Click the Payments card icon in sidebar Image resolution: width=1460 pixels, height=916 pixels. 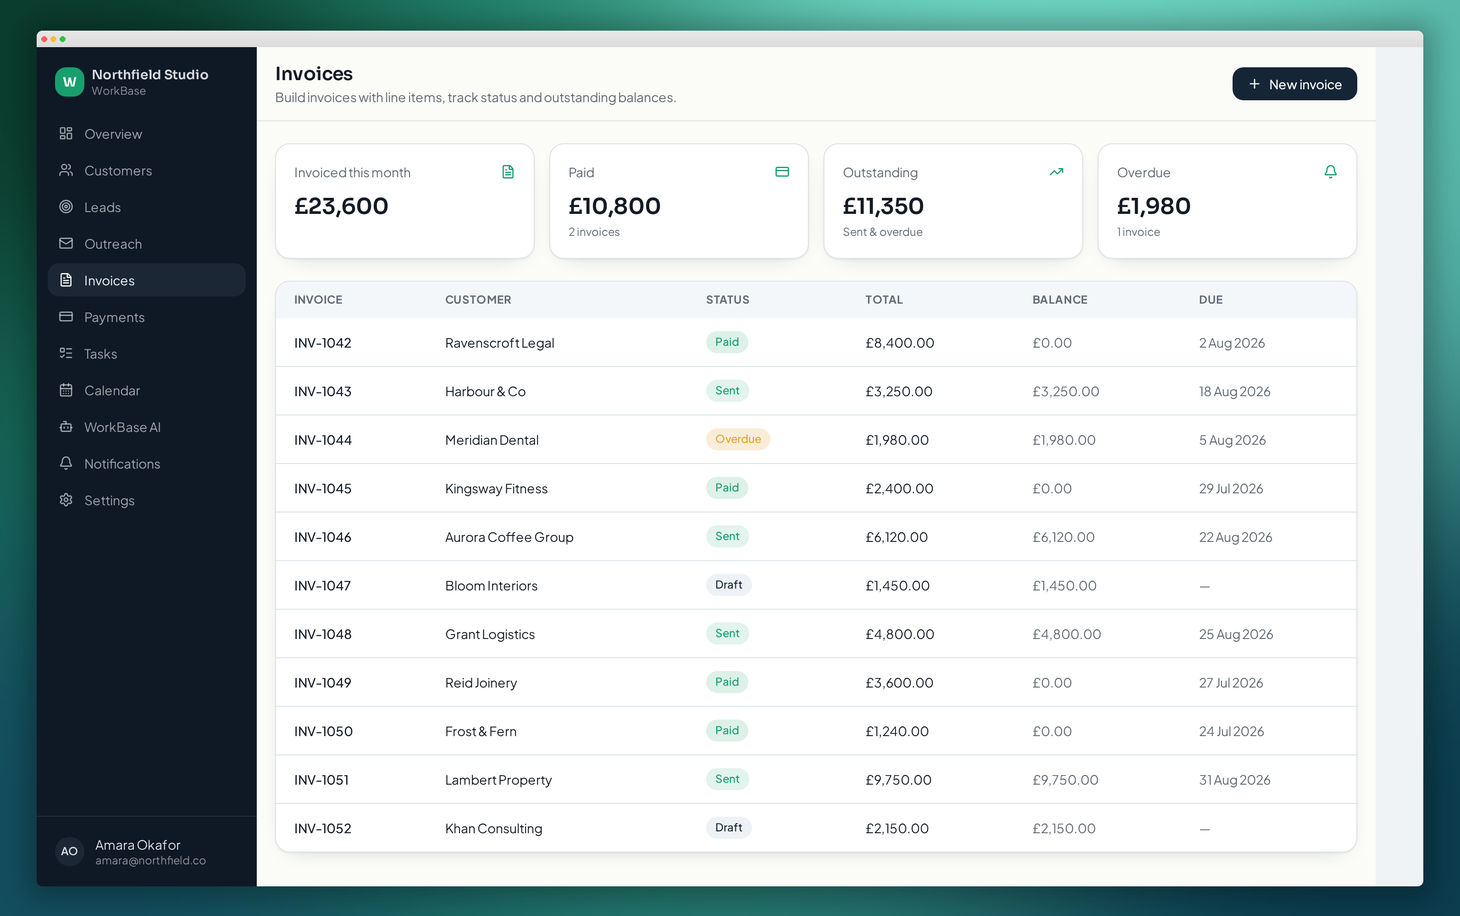click(66, 317)
